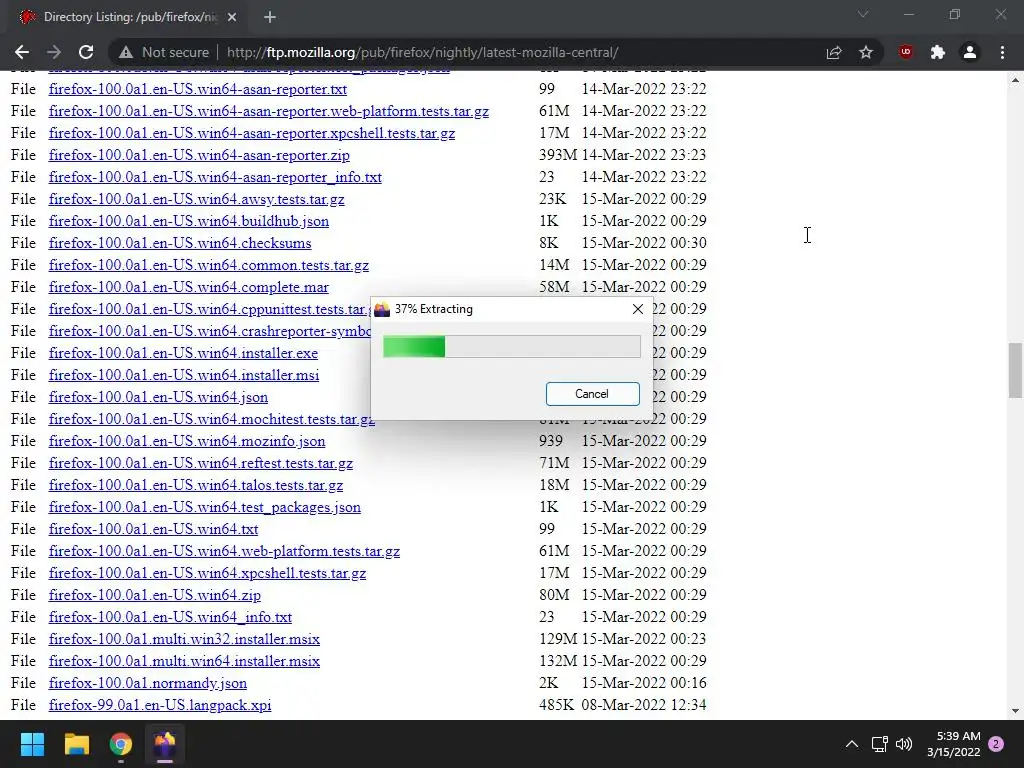Cancel the extraction
This screenshot has height=768, width=1024.
[x=592, y=394]
